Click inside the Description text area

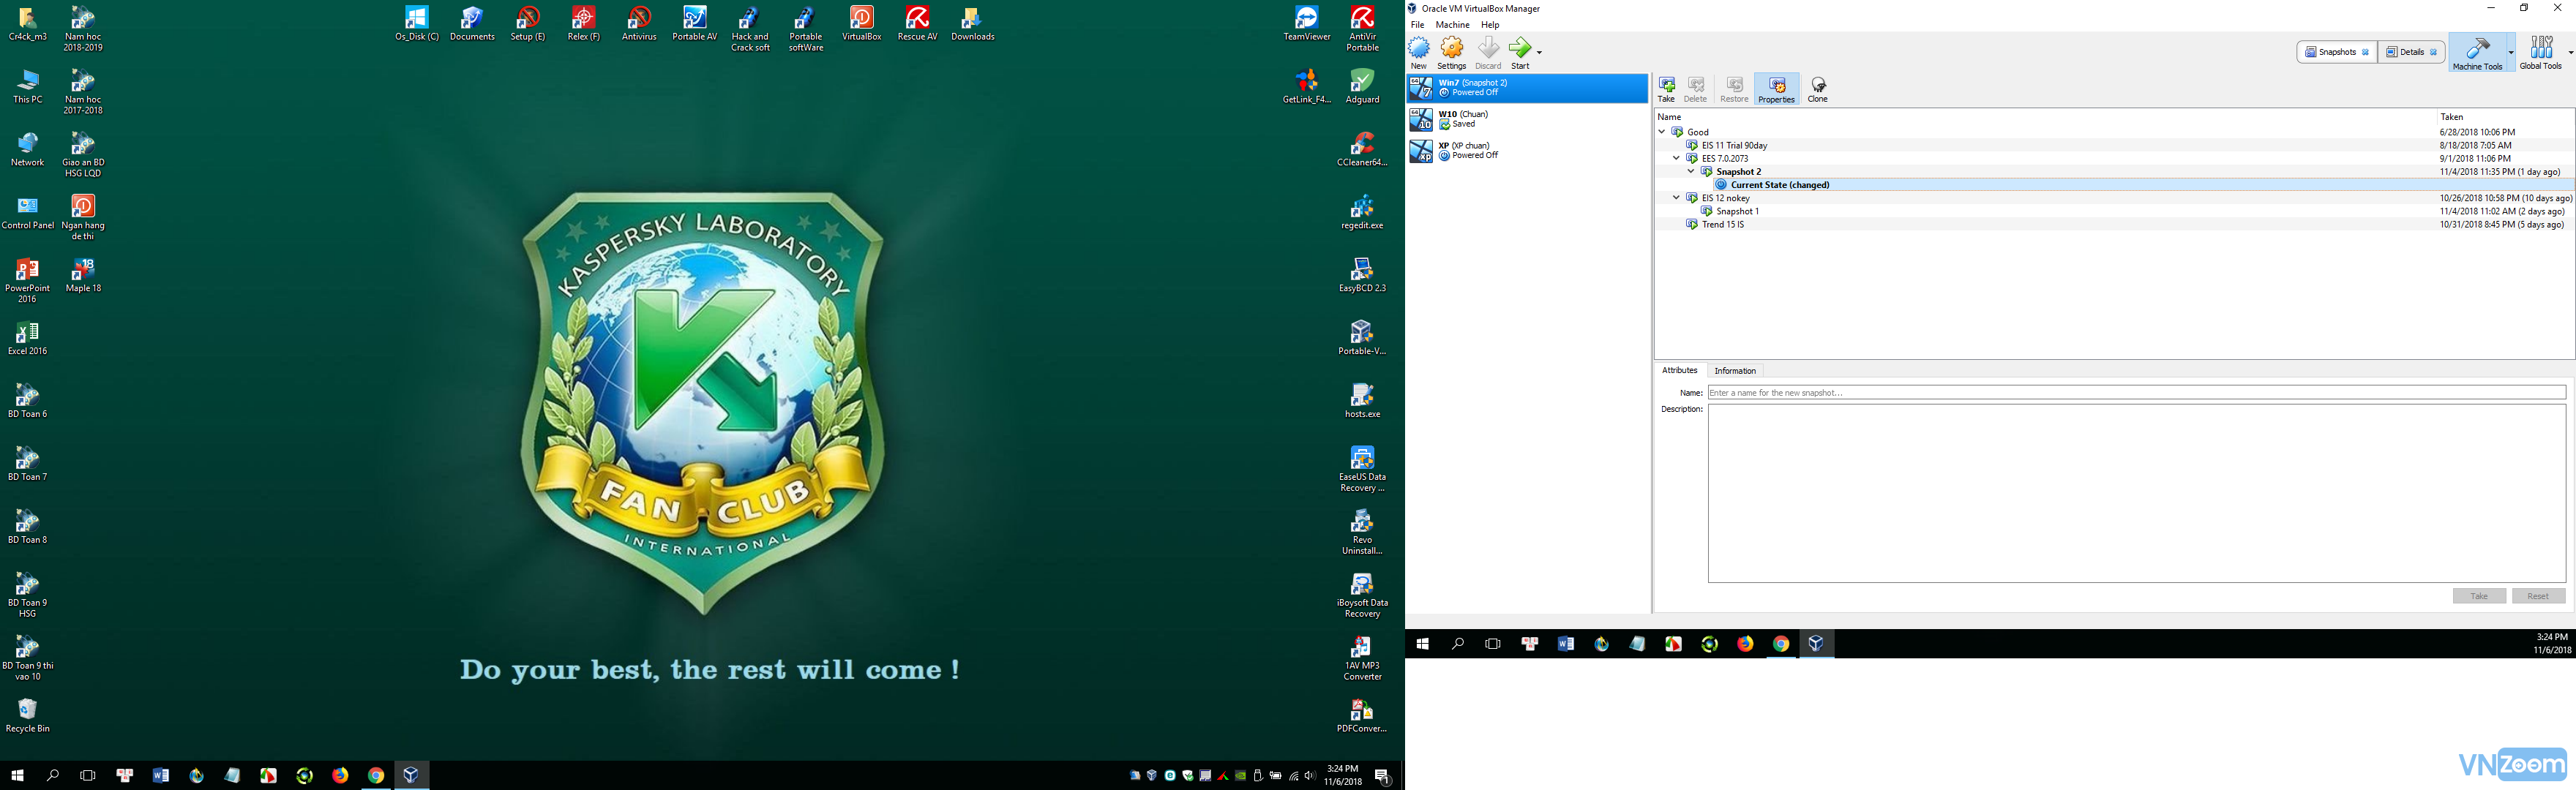point(2136,494)
